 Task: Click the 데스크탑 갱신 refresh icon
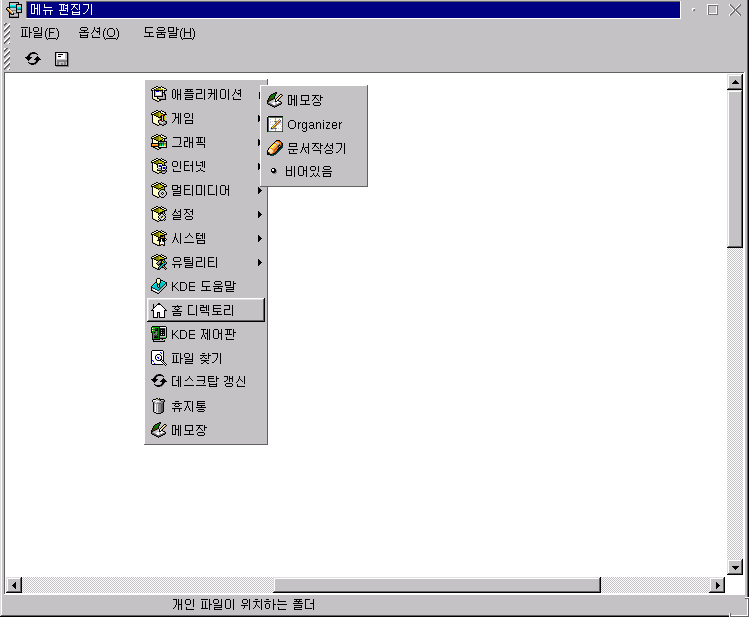click(x=159, y=381)
